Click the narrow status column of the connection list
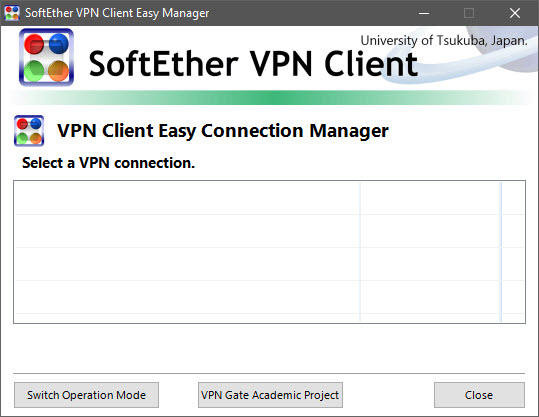Screen dimensions: 539x417 tap(431, 252)
